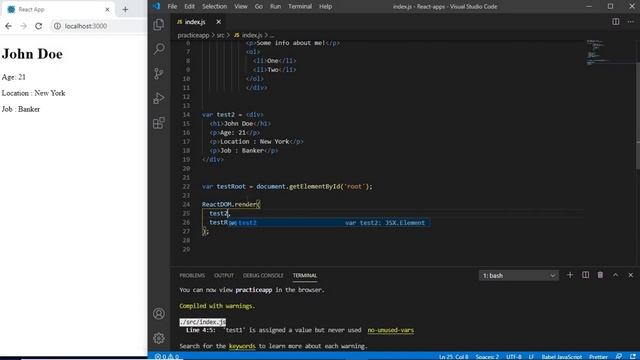640x360 pixels.
Task: View site information icon in address bar
Action: pos(58,26)
